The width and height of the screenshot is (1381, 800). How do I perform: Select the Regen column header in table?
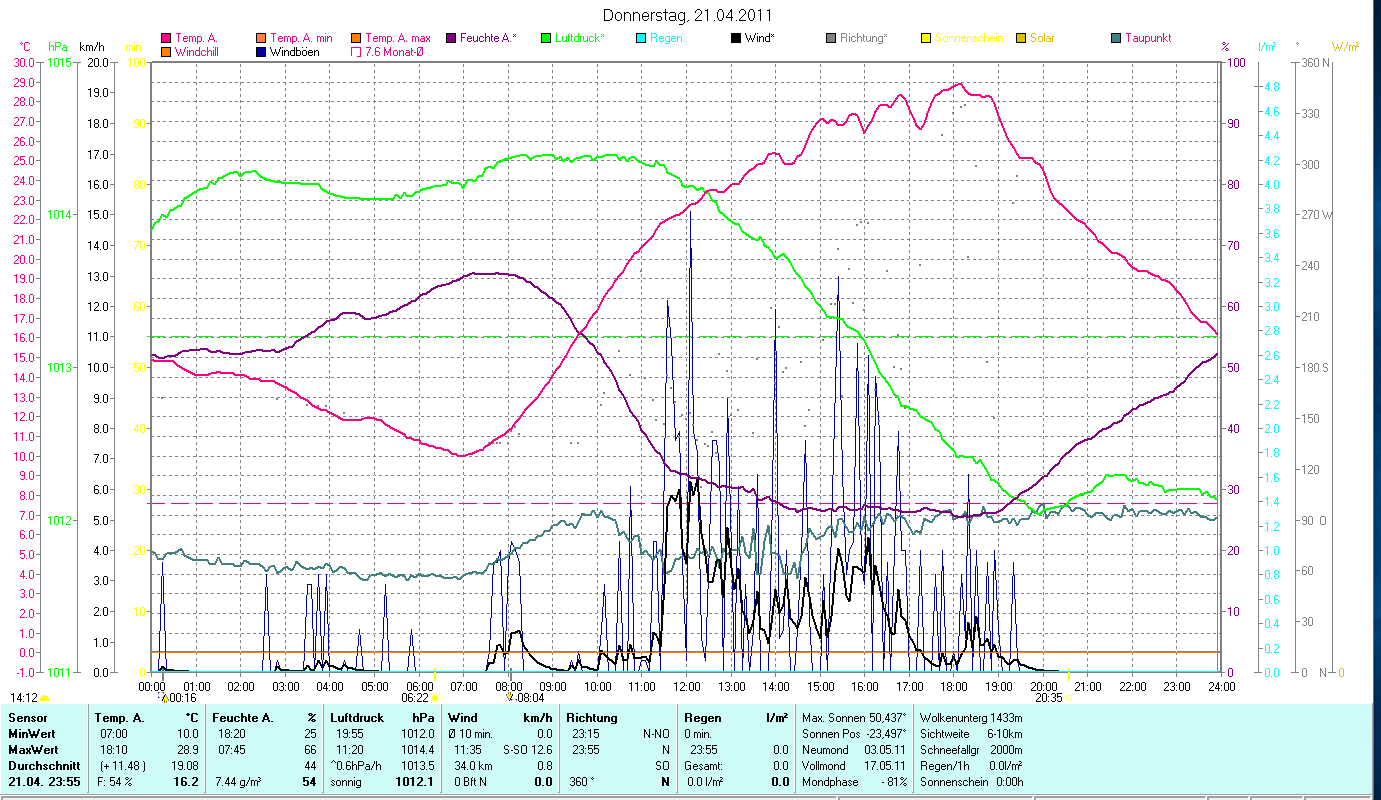[x=701, y=717]
